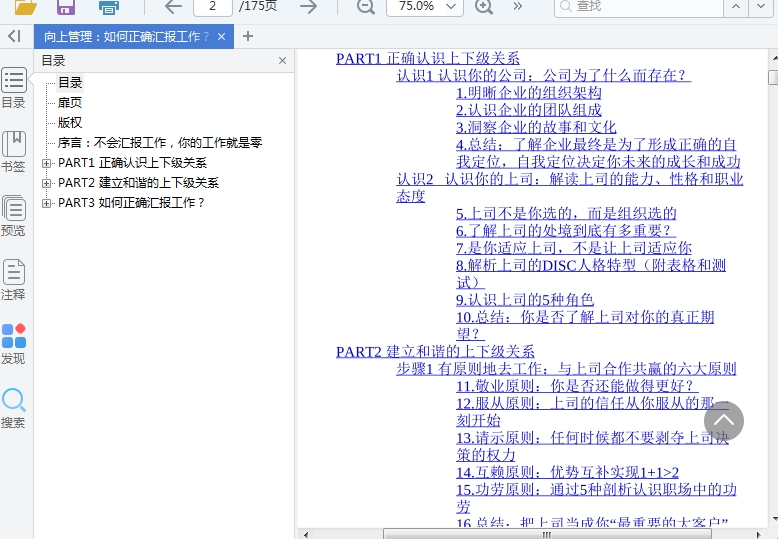
Task: Select 序言 entry in the outline tree
Action: (x=160, y=142)
